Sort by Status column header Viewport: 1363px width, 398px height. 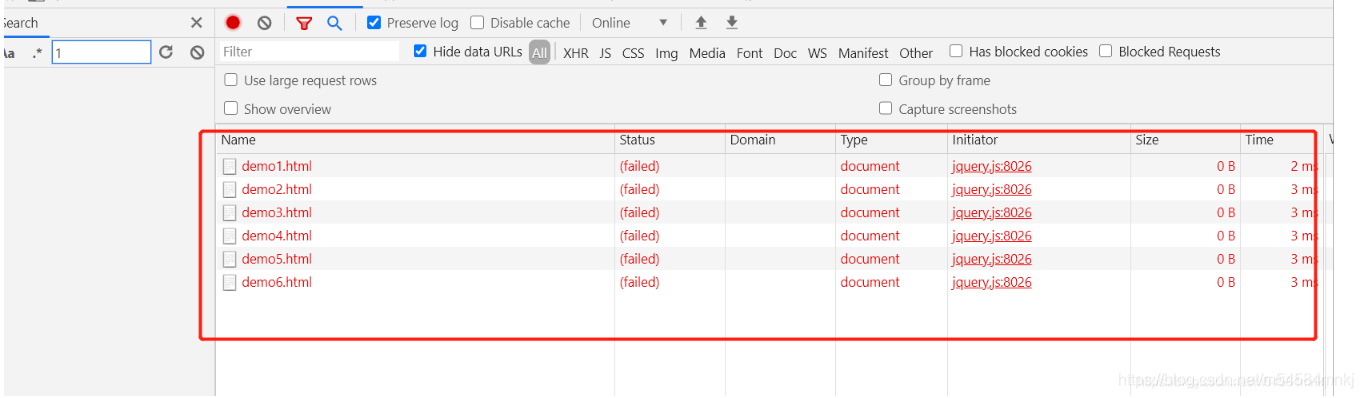point(670,140)
